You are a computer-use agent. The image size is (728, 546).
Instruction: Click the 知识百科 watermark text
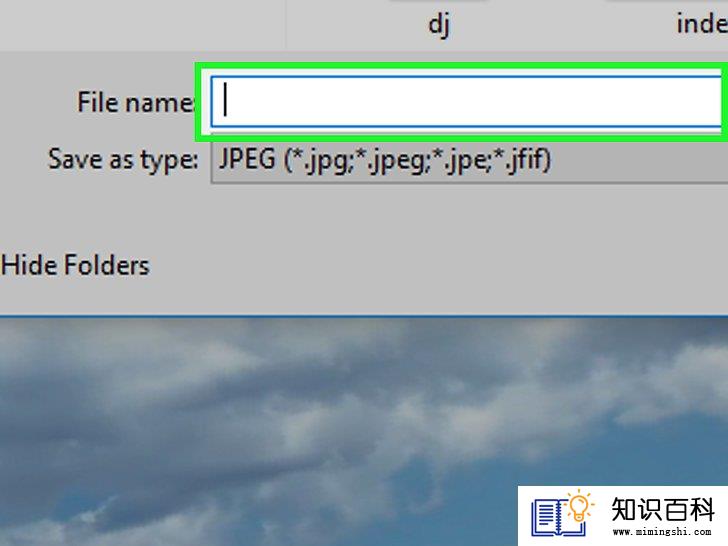click(662, 509)
